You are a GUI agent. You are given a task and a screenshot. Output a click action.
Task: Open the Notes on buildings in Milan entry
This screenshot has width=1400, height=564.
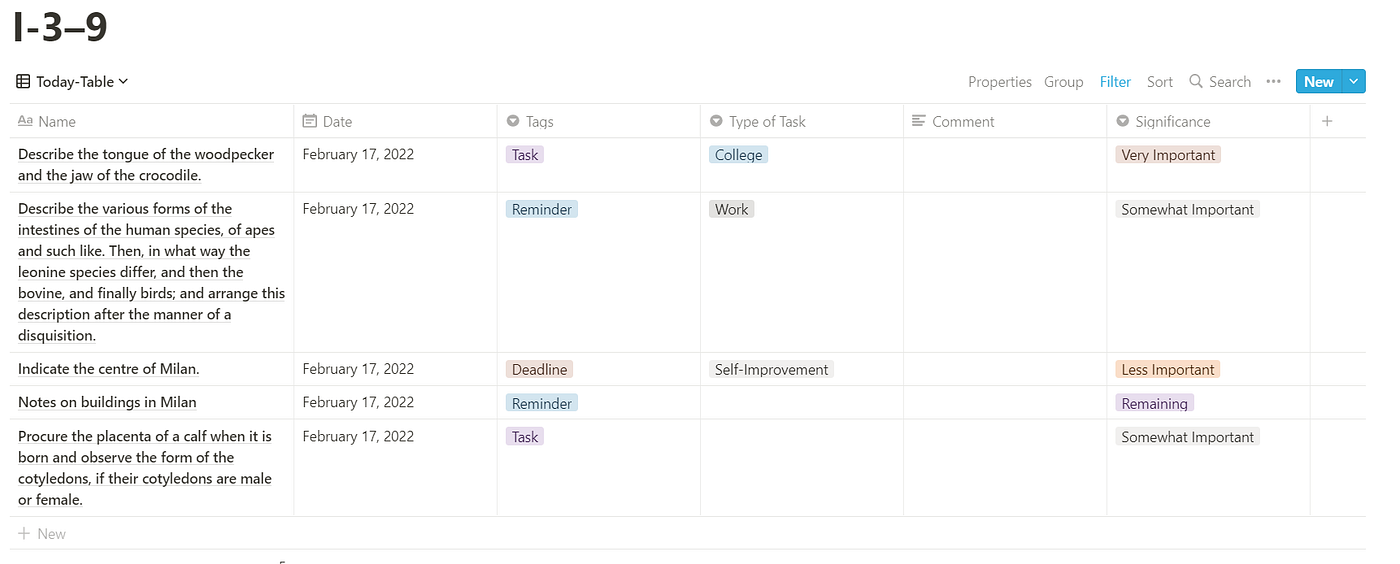tap(107, 403)
